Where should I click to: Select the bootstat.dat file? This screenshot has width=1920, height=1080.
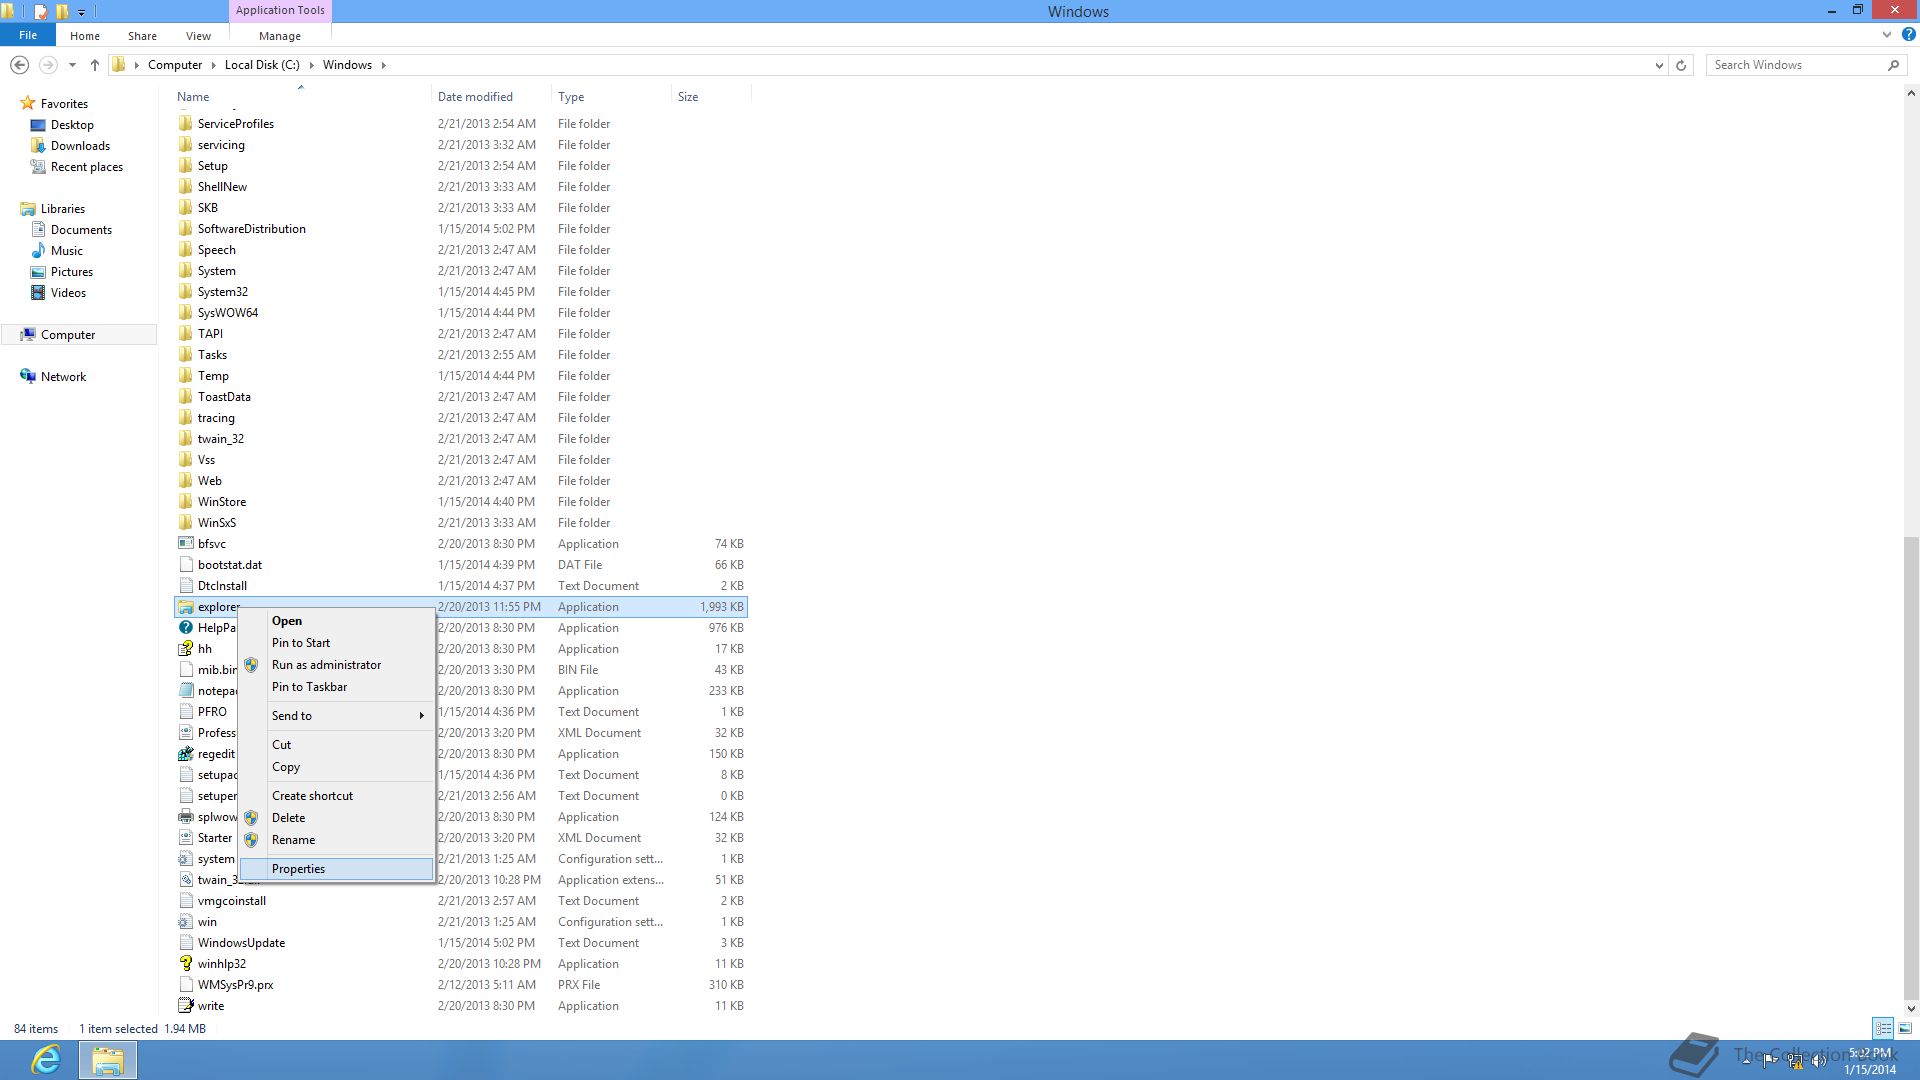point(460,565)
